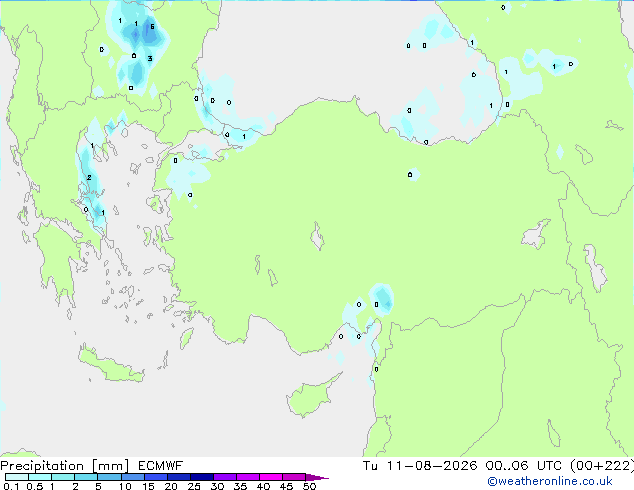Click the precipitation value '2' in eastern Greece
Screen dimensions: 634x490
coord(89,177)
